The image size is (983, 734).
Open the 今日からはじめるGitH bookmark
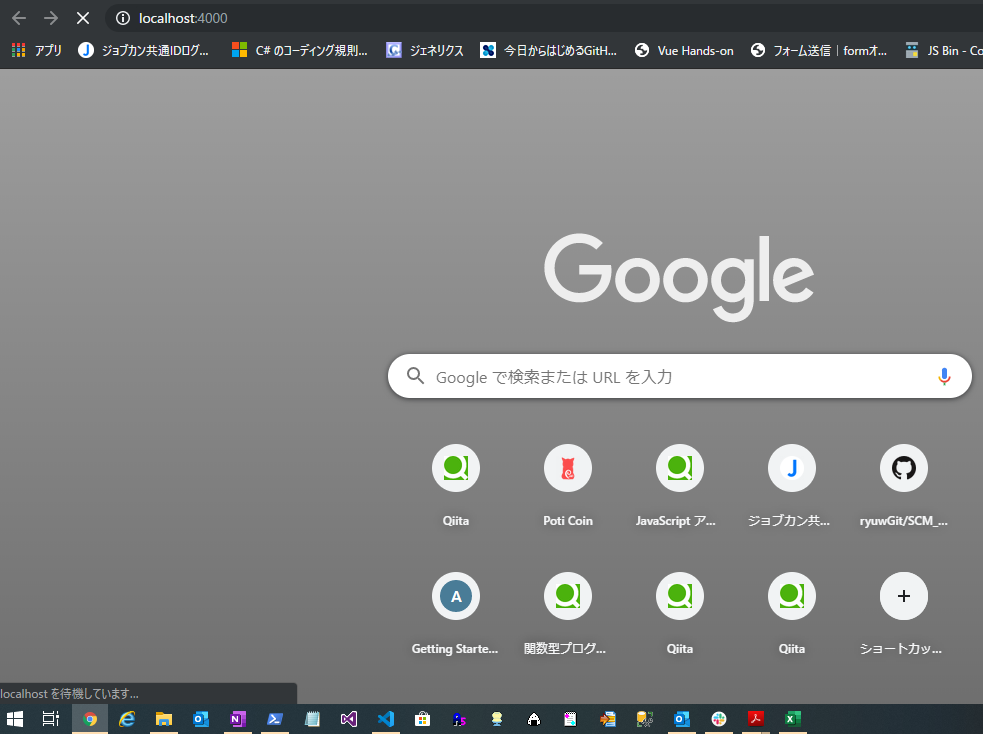(549, 50)
